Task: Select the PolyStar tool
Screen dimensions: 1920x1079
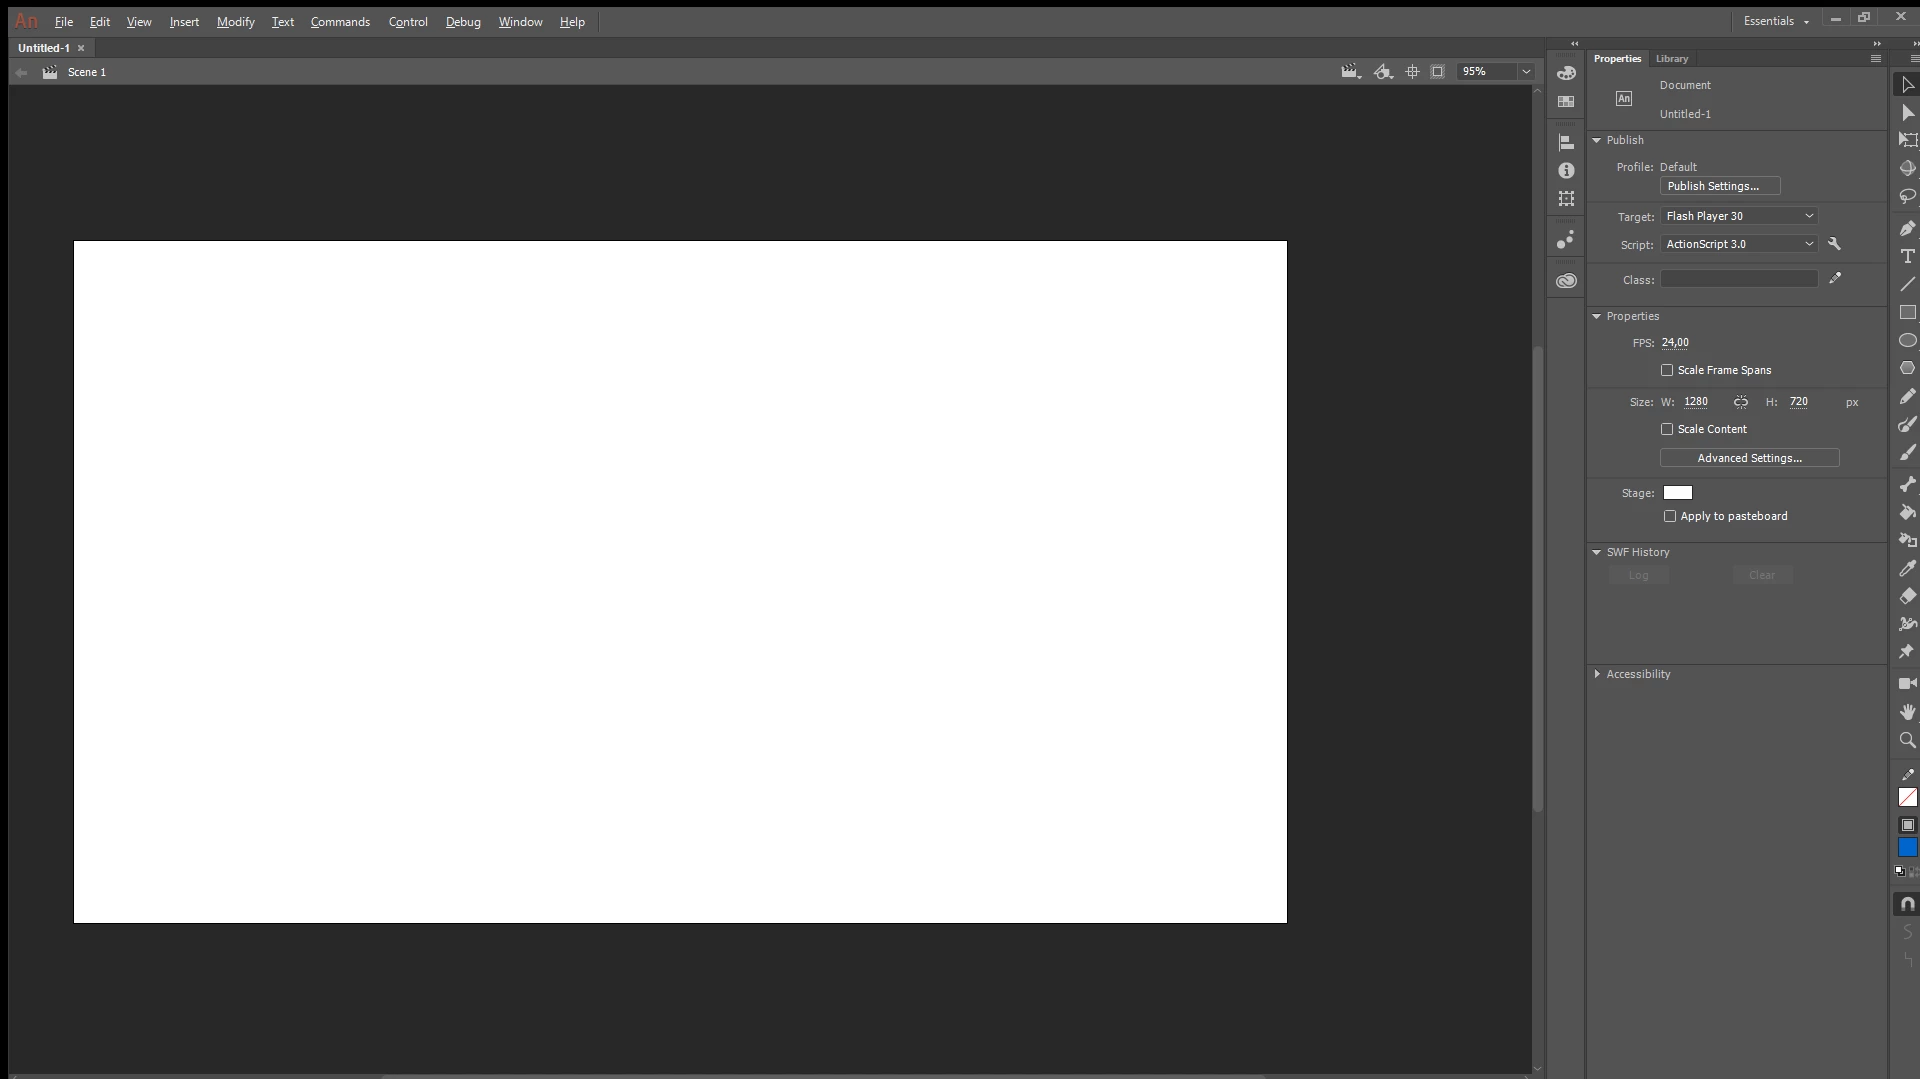Action: tap(1907, 369)
